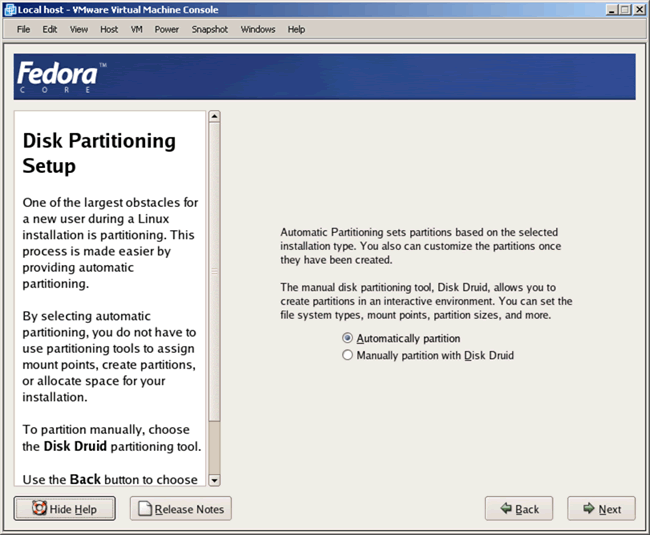Open the View menu
The image size is (650, 535).
coord(79,29)
